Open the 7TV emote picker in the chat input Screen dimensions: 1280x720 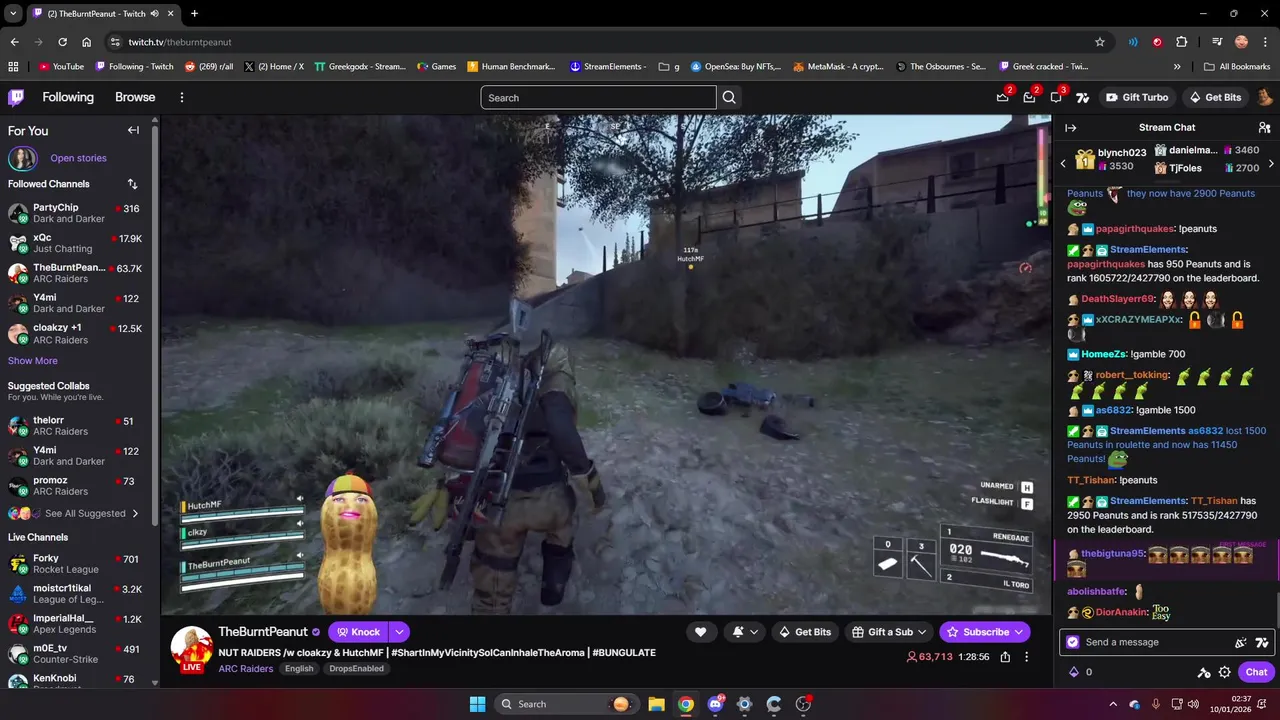(x=1262, y=642)
